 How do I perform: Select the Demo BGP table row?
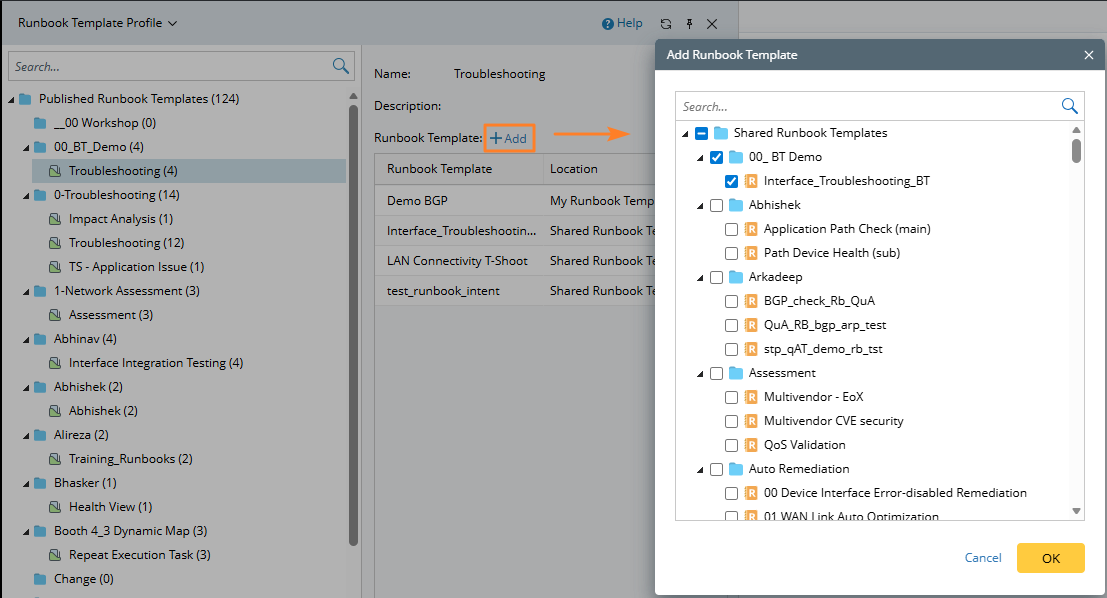click(460, 201)
